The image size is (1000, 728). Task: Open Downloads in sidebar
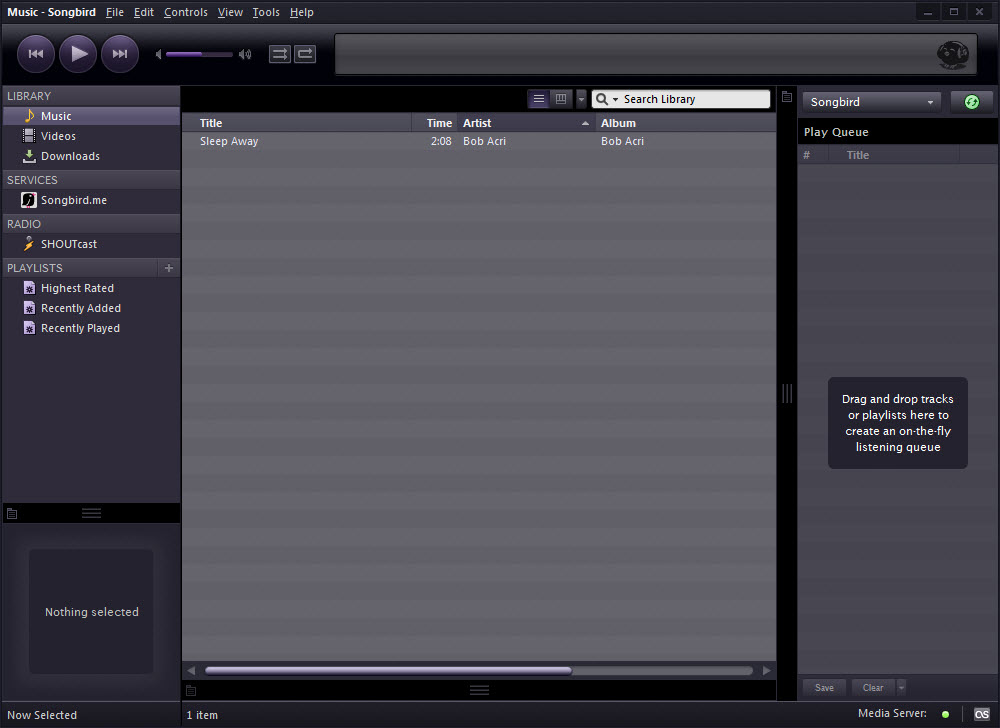(x=92, y=156)
